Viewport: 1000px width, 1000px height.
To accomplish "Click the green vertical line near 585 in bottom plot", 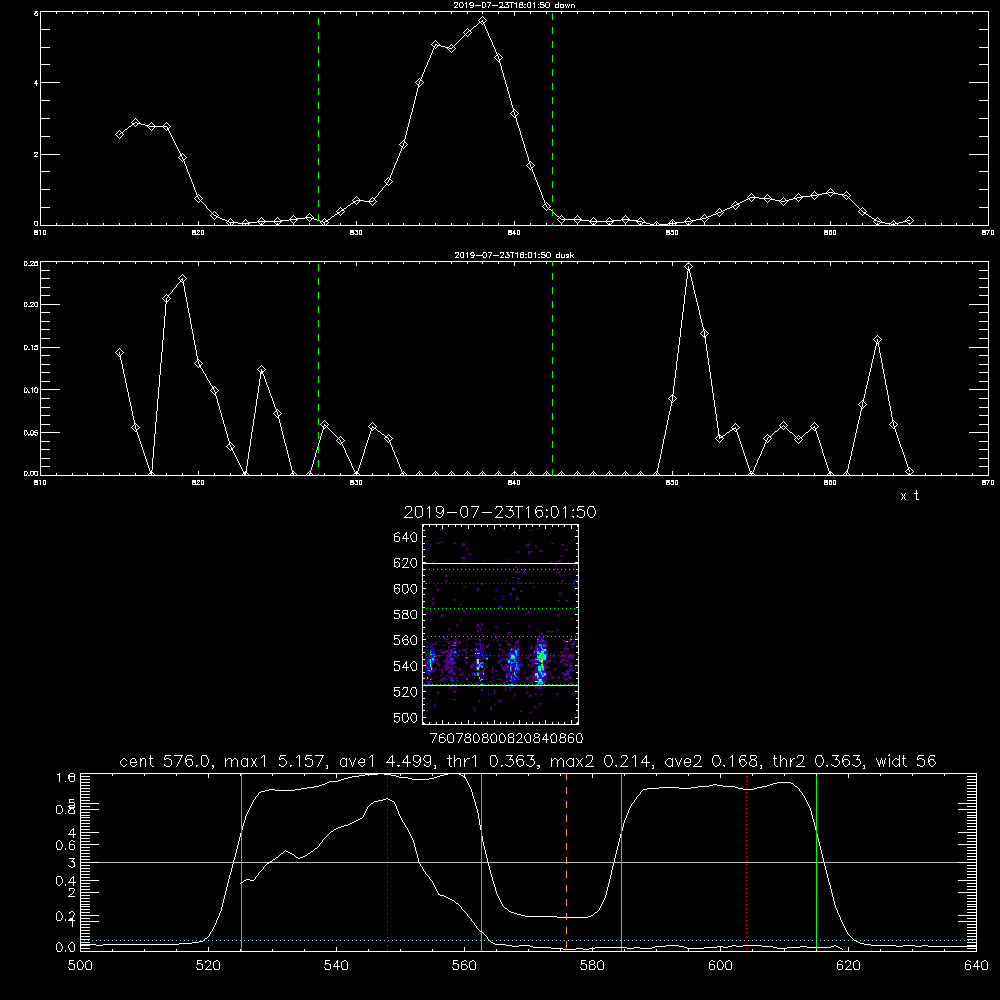I will (x=622, y=861).
